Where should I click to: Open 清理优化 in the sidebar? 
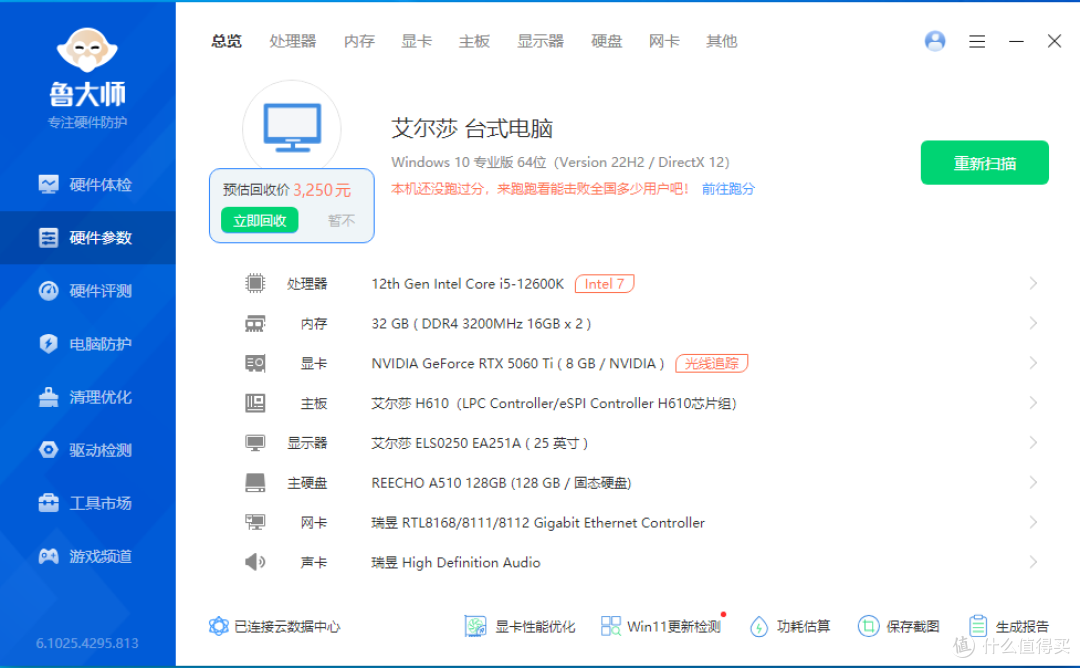pos(87,397)
